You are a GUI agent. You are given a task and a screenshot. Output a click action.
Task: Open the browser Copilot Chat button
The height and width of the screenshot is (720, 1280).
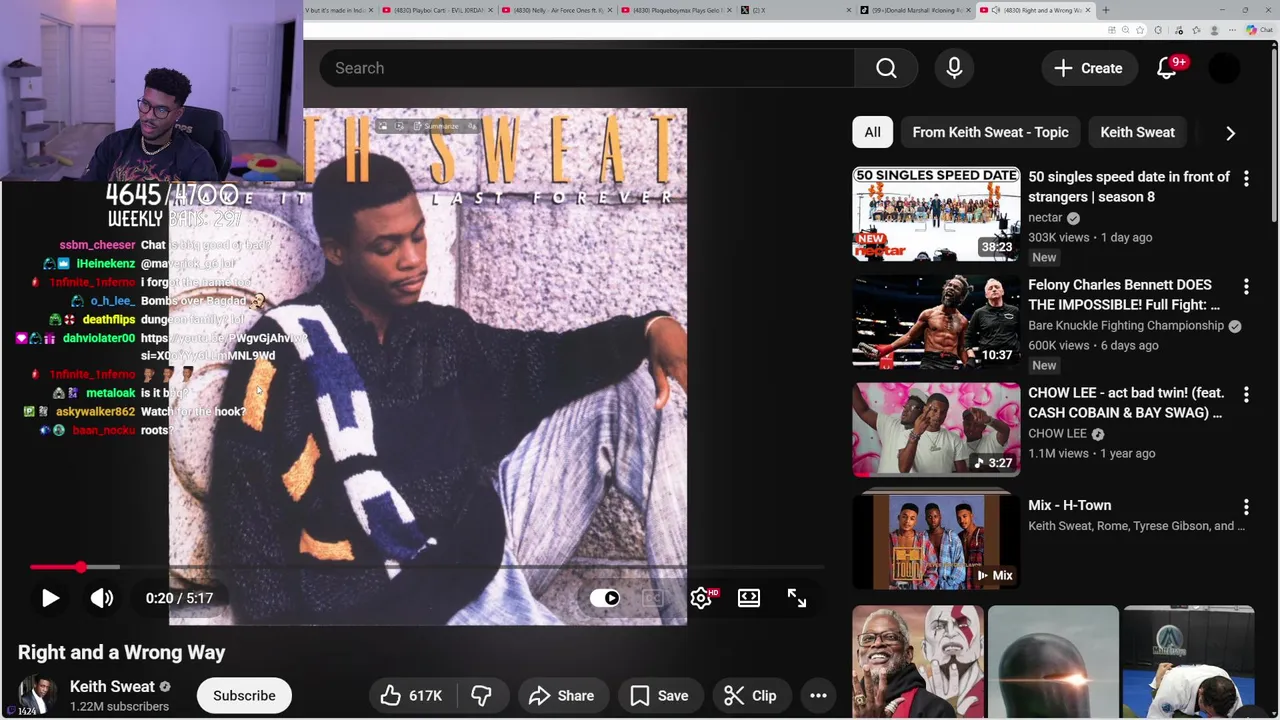1258,30
